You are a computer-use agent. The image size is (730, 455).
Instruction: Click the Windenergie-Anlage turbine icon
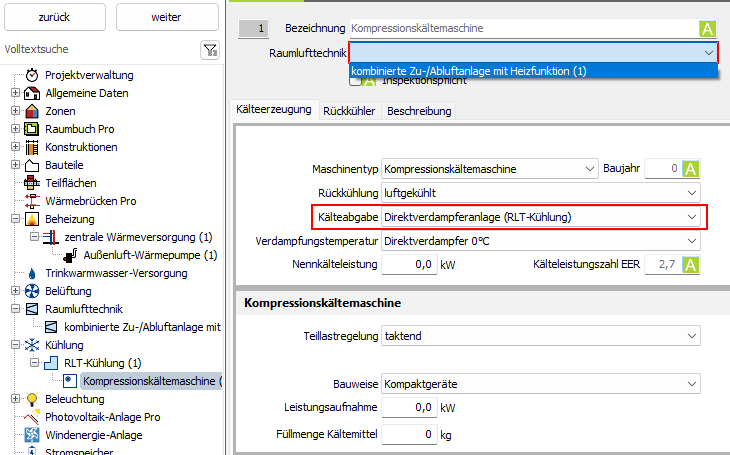pyautogui.click(x=32, y=435)
